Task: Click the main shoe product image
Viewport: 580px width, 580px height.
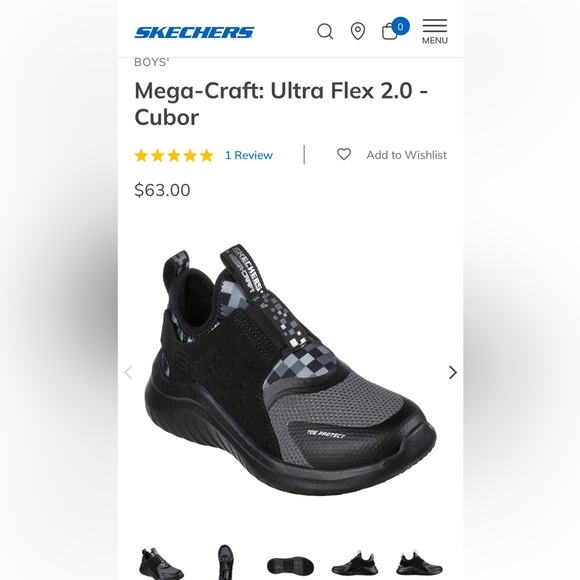Action: click(x=290, y=370)
